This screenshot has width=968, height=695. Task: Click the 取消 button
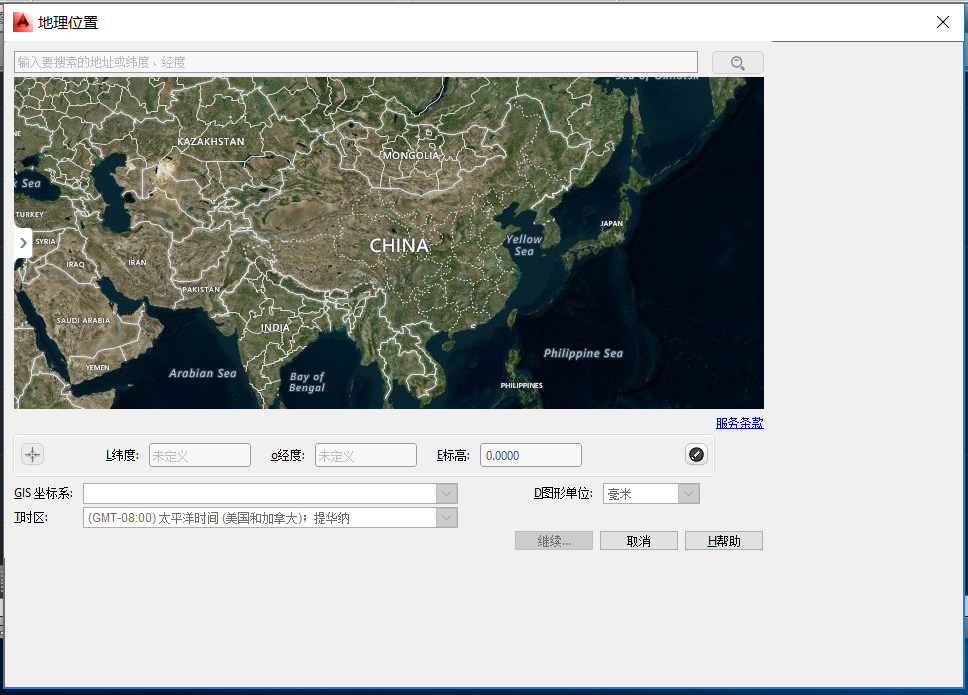[x=639, y=541]
